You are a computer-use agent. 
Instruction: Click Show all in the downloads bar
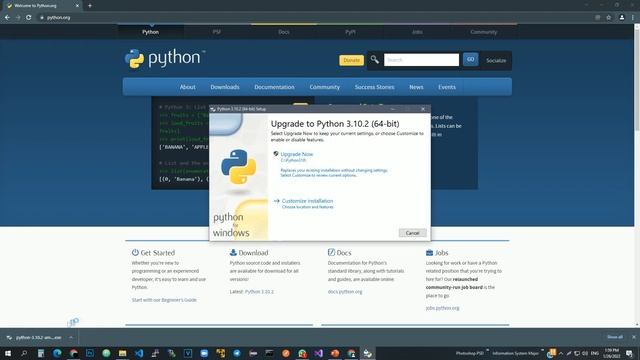615,337
